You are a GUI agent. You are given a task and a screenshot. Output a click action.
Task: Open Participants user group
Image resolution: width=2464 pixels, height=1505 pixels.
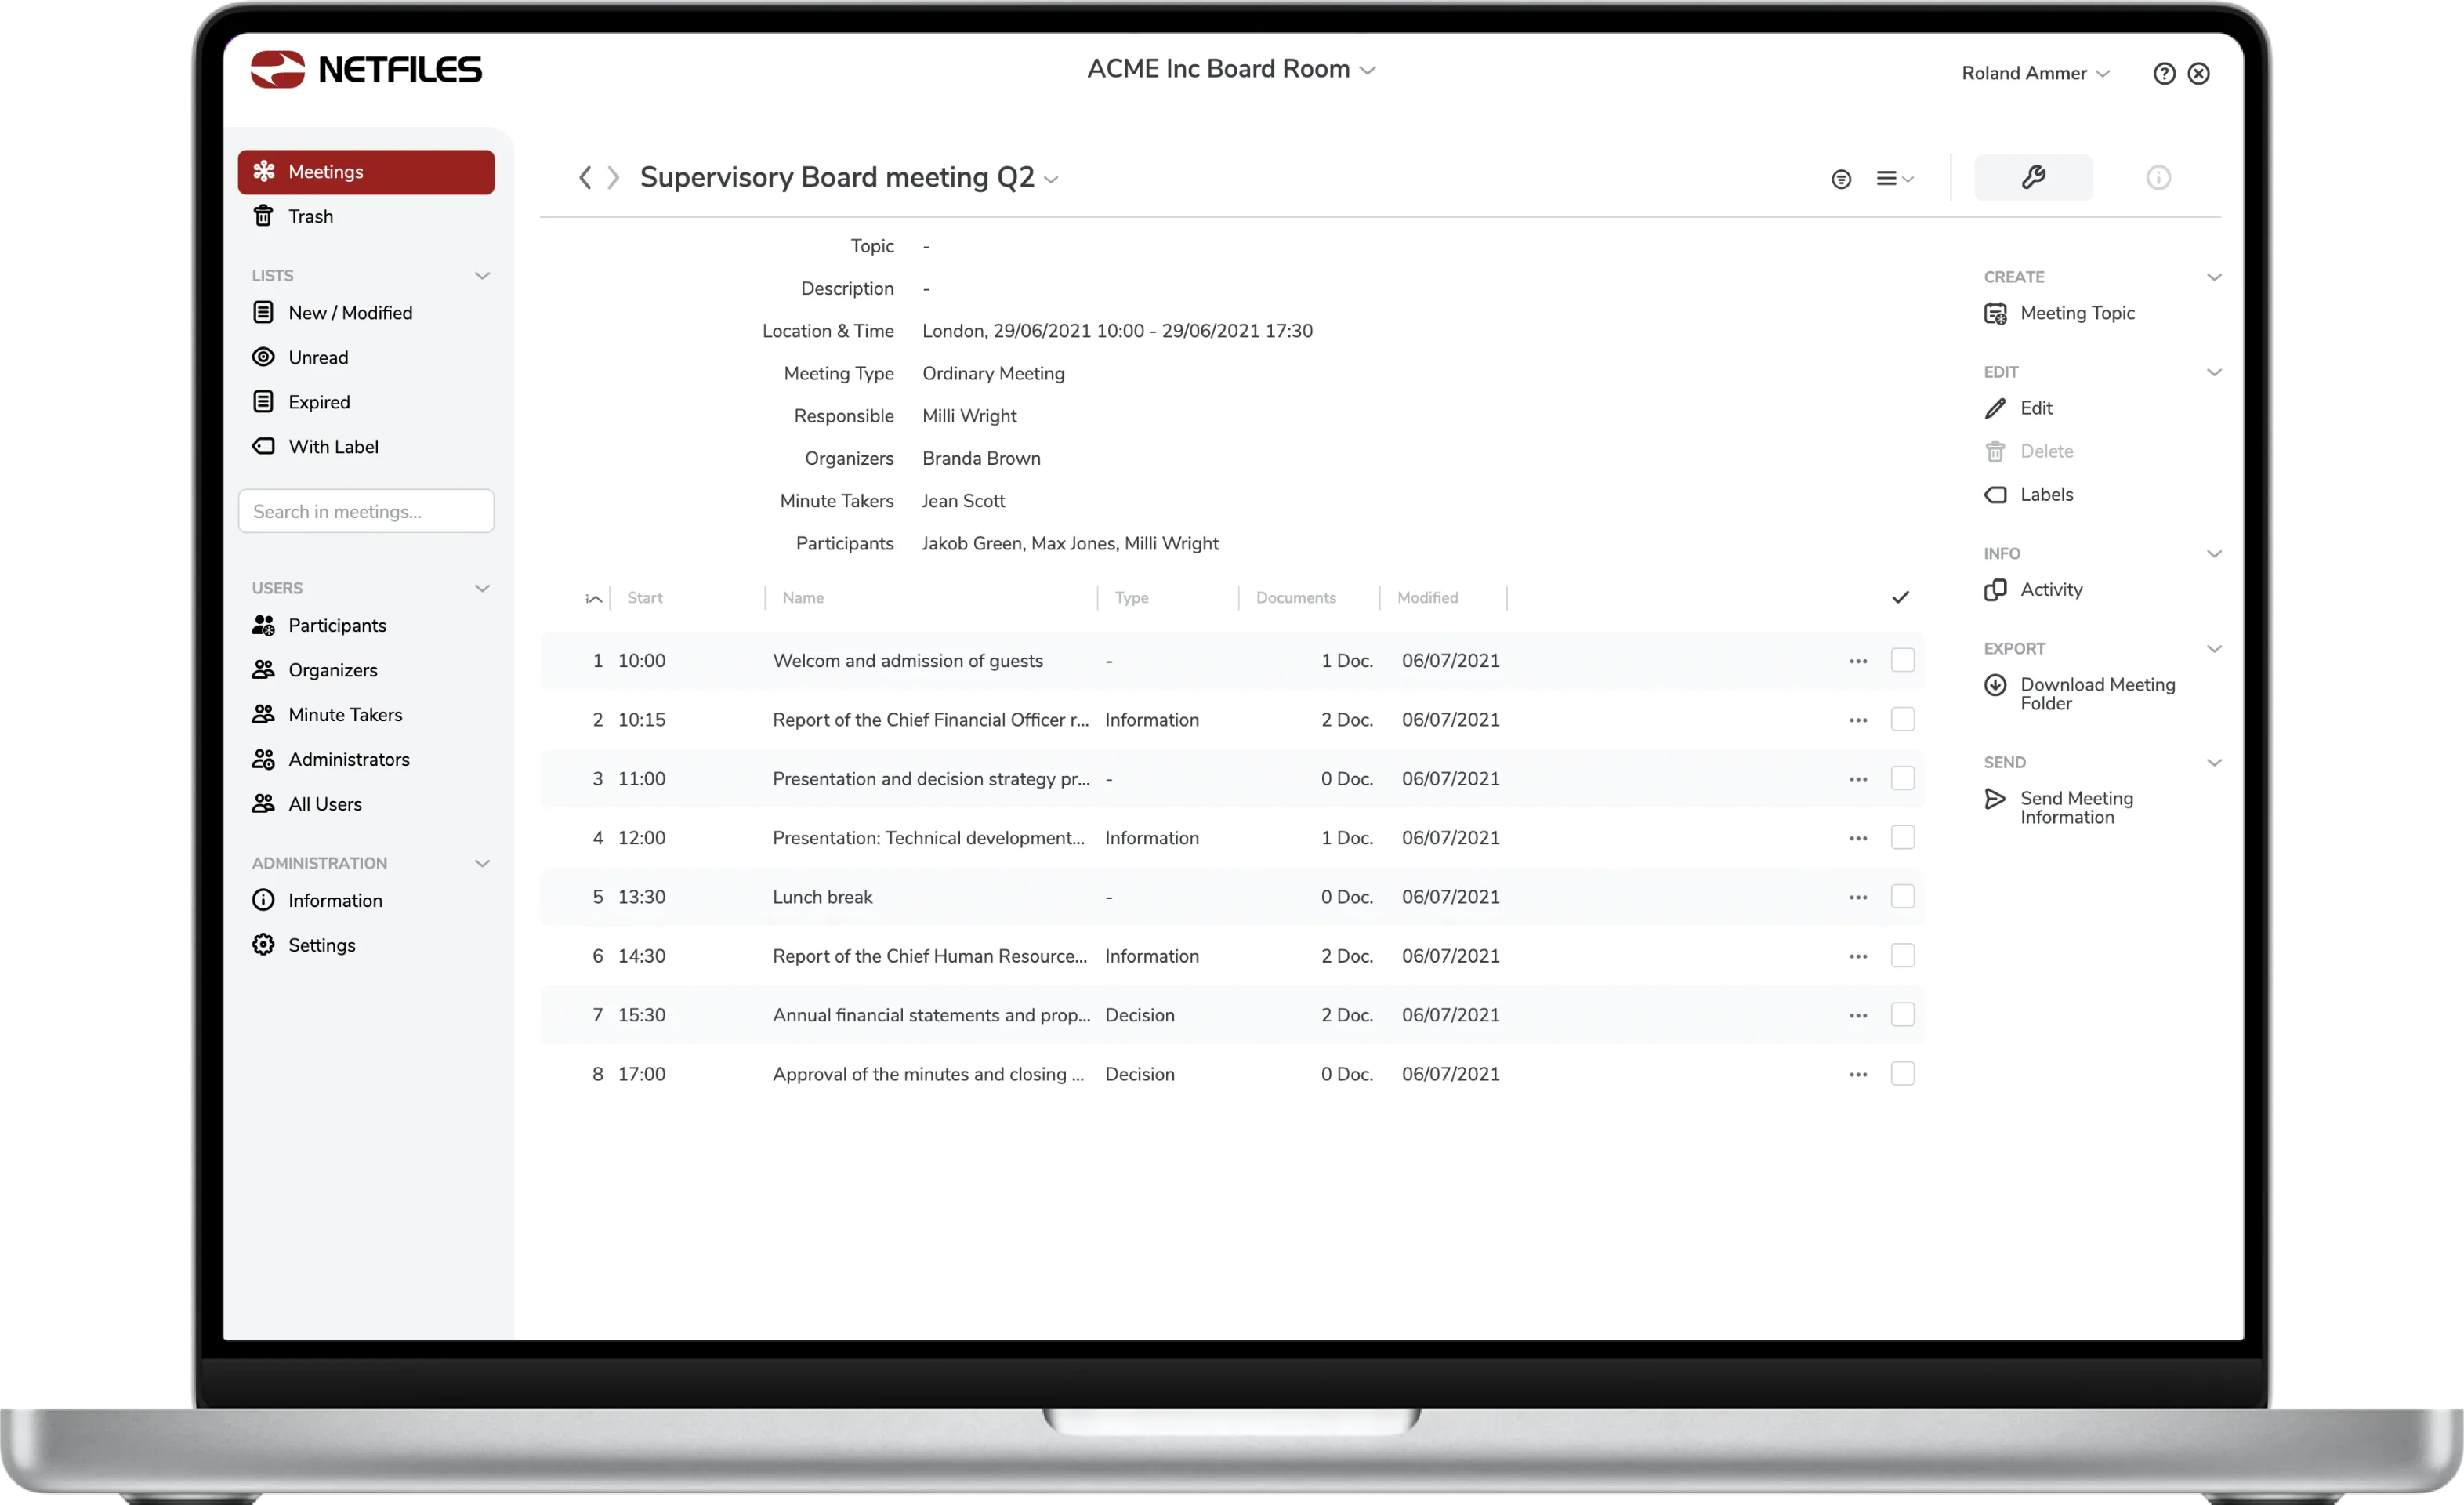click(319, 625)
